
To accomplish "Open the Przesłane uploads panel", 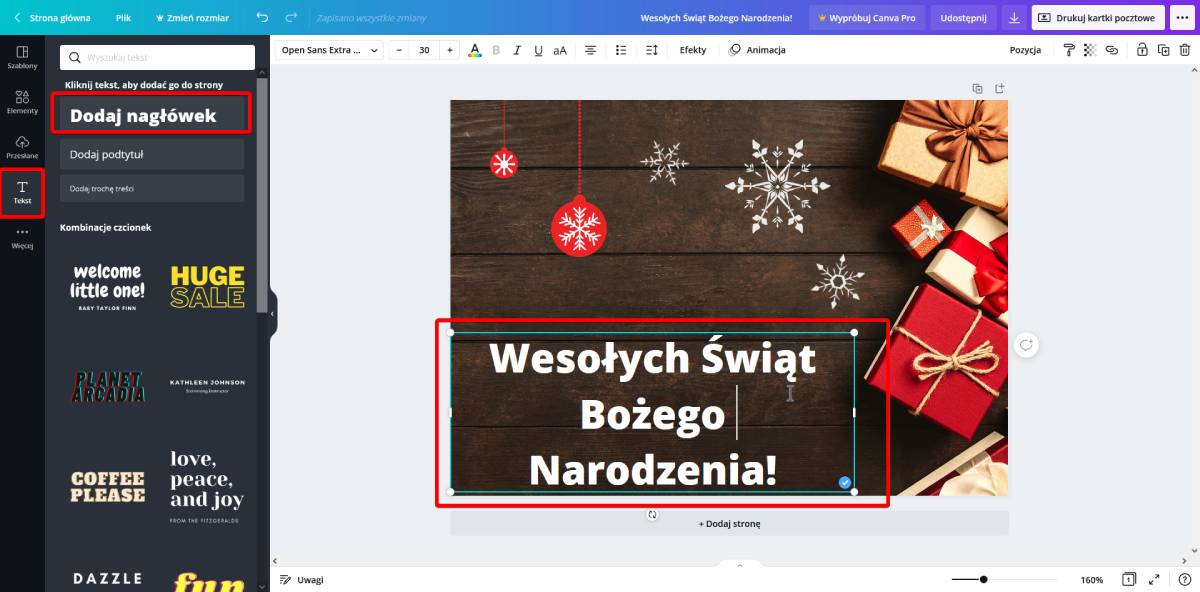I will [x=22, y=146].
